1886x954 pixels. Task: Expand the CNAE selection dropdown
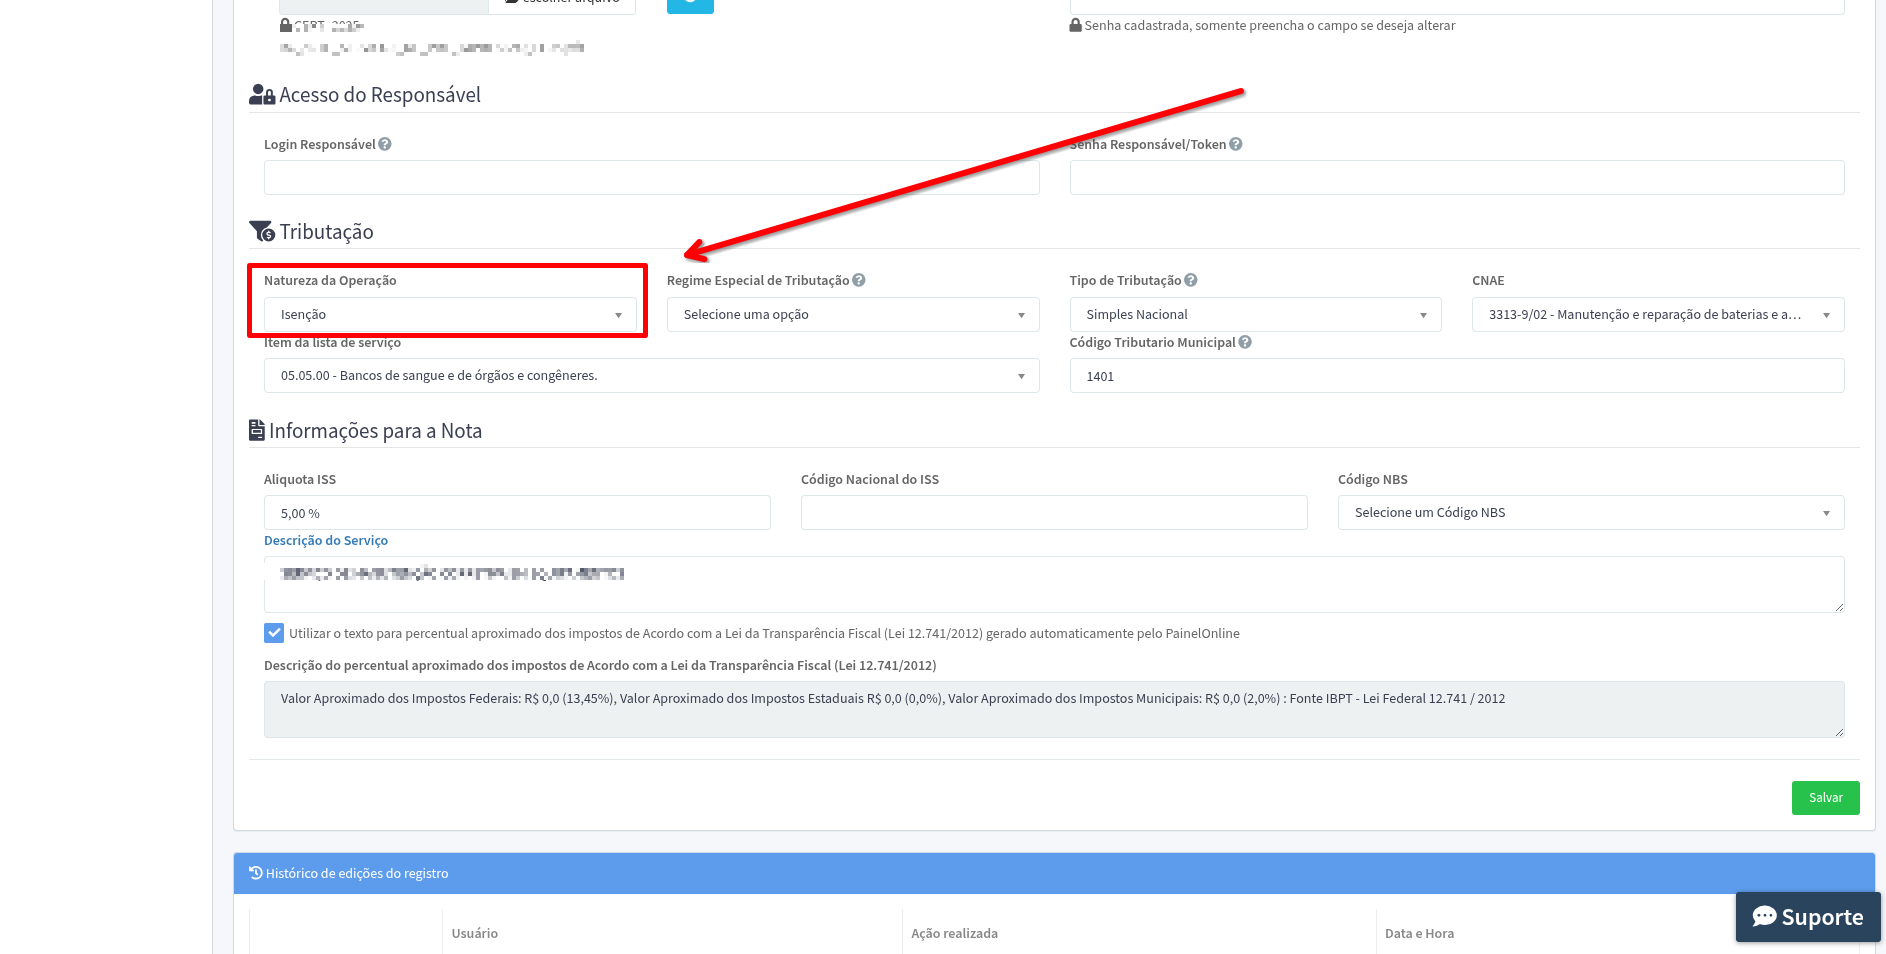(1657, 315)
